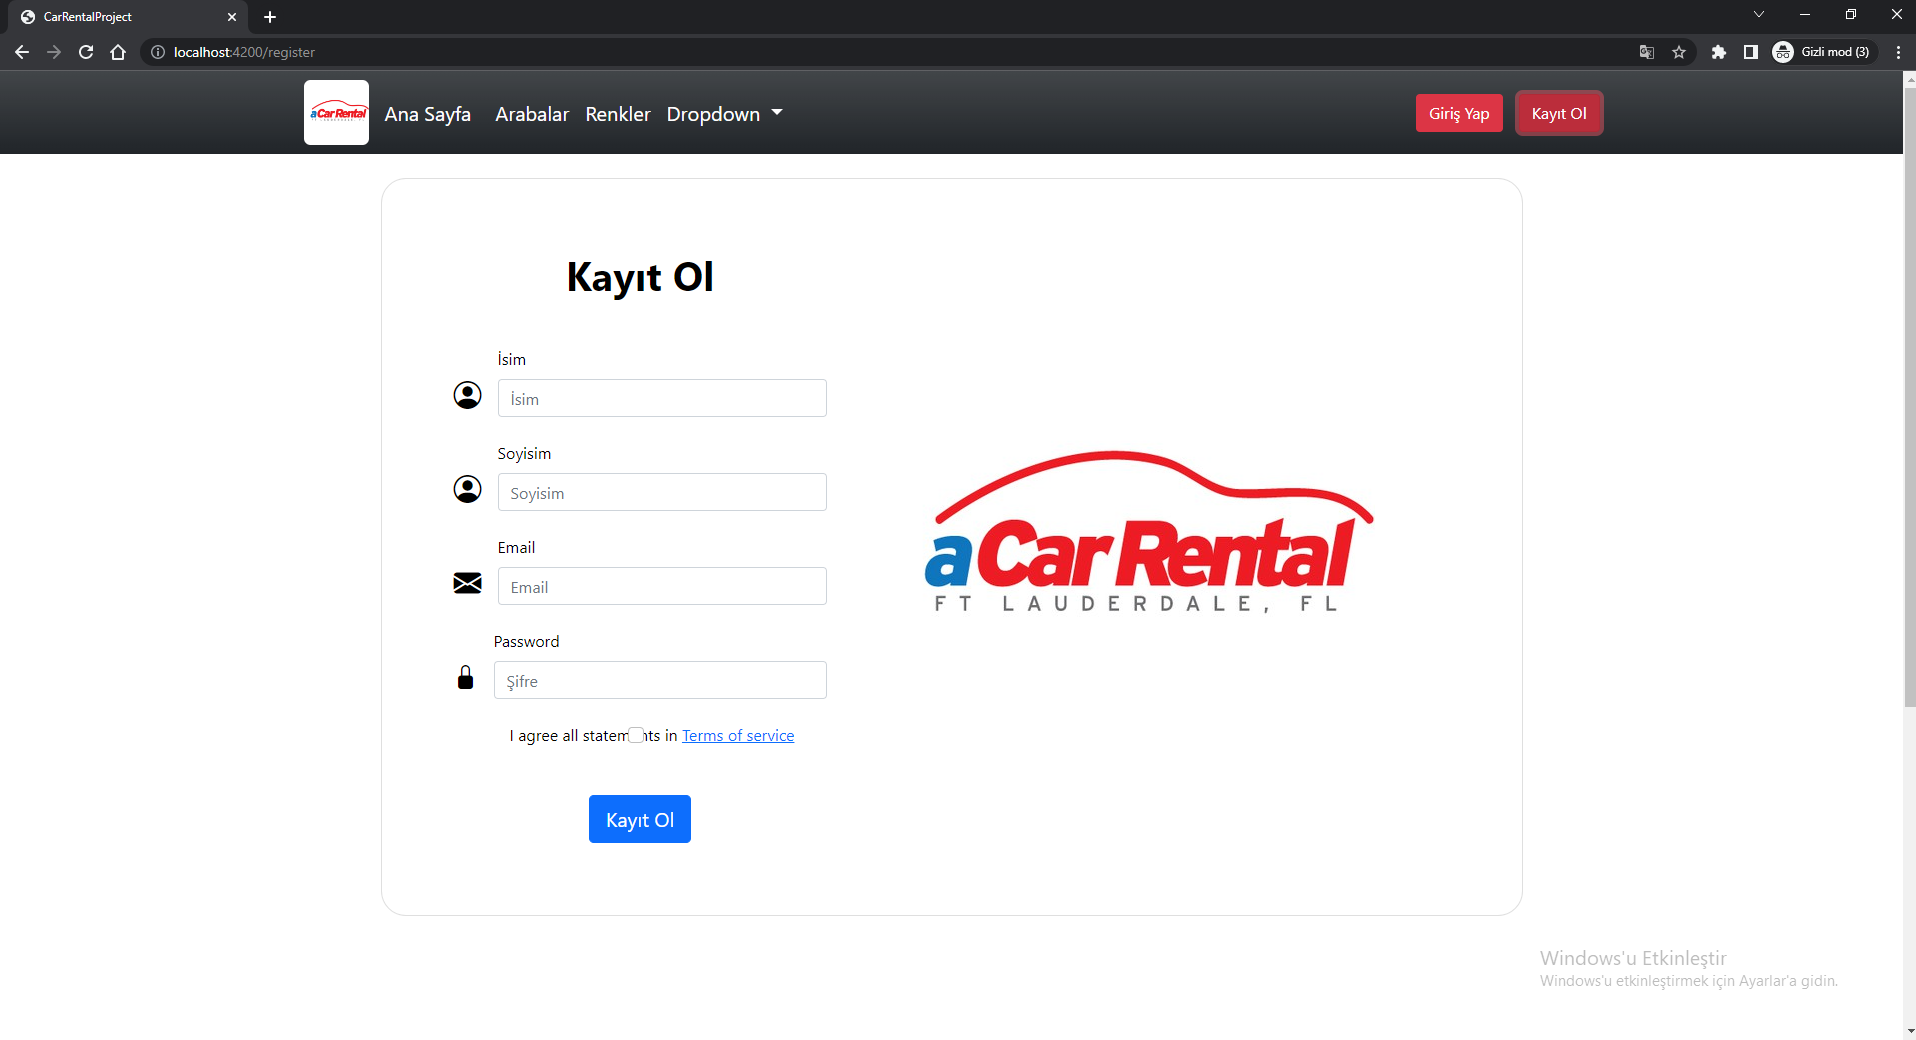Click the padlock icon beside Password field

pos(465,677)
